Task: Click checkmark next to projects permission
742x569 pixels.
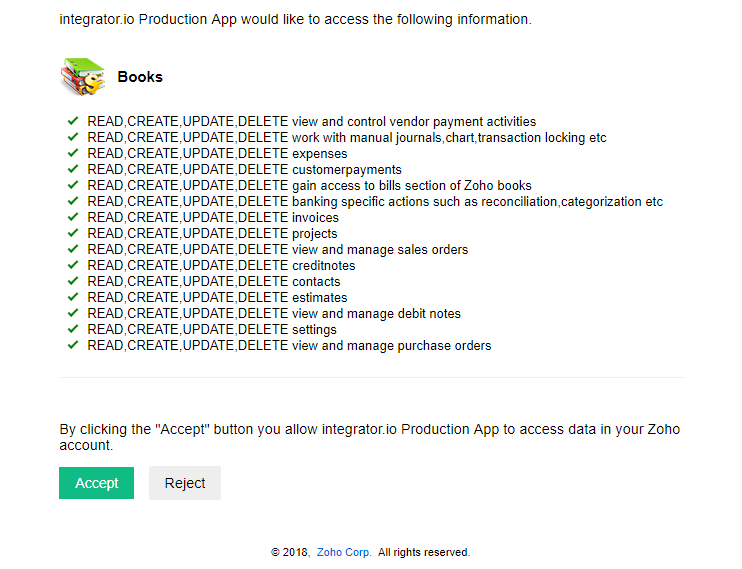Action: tap(73, 233)
